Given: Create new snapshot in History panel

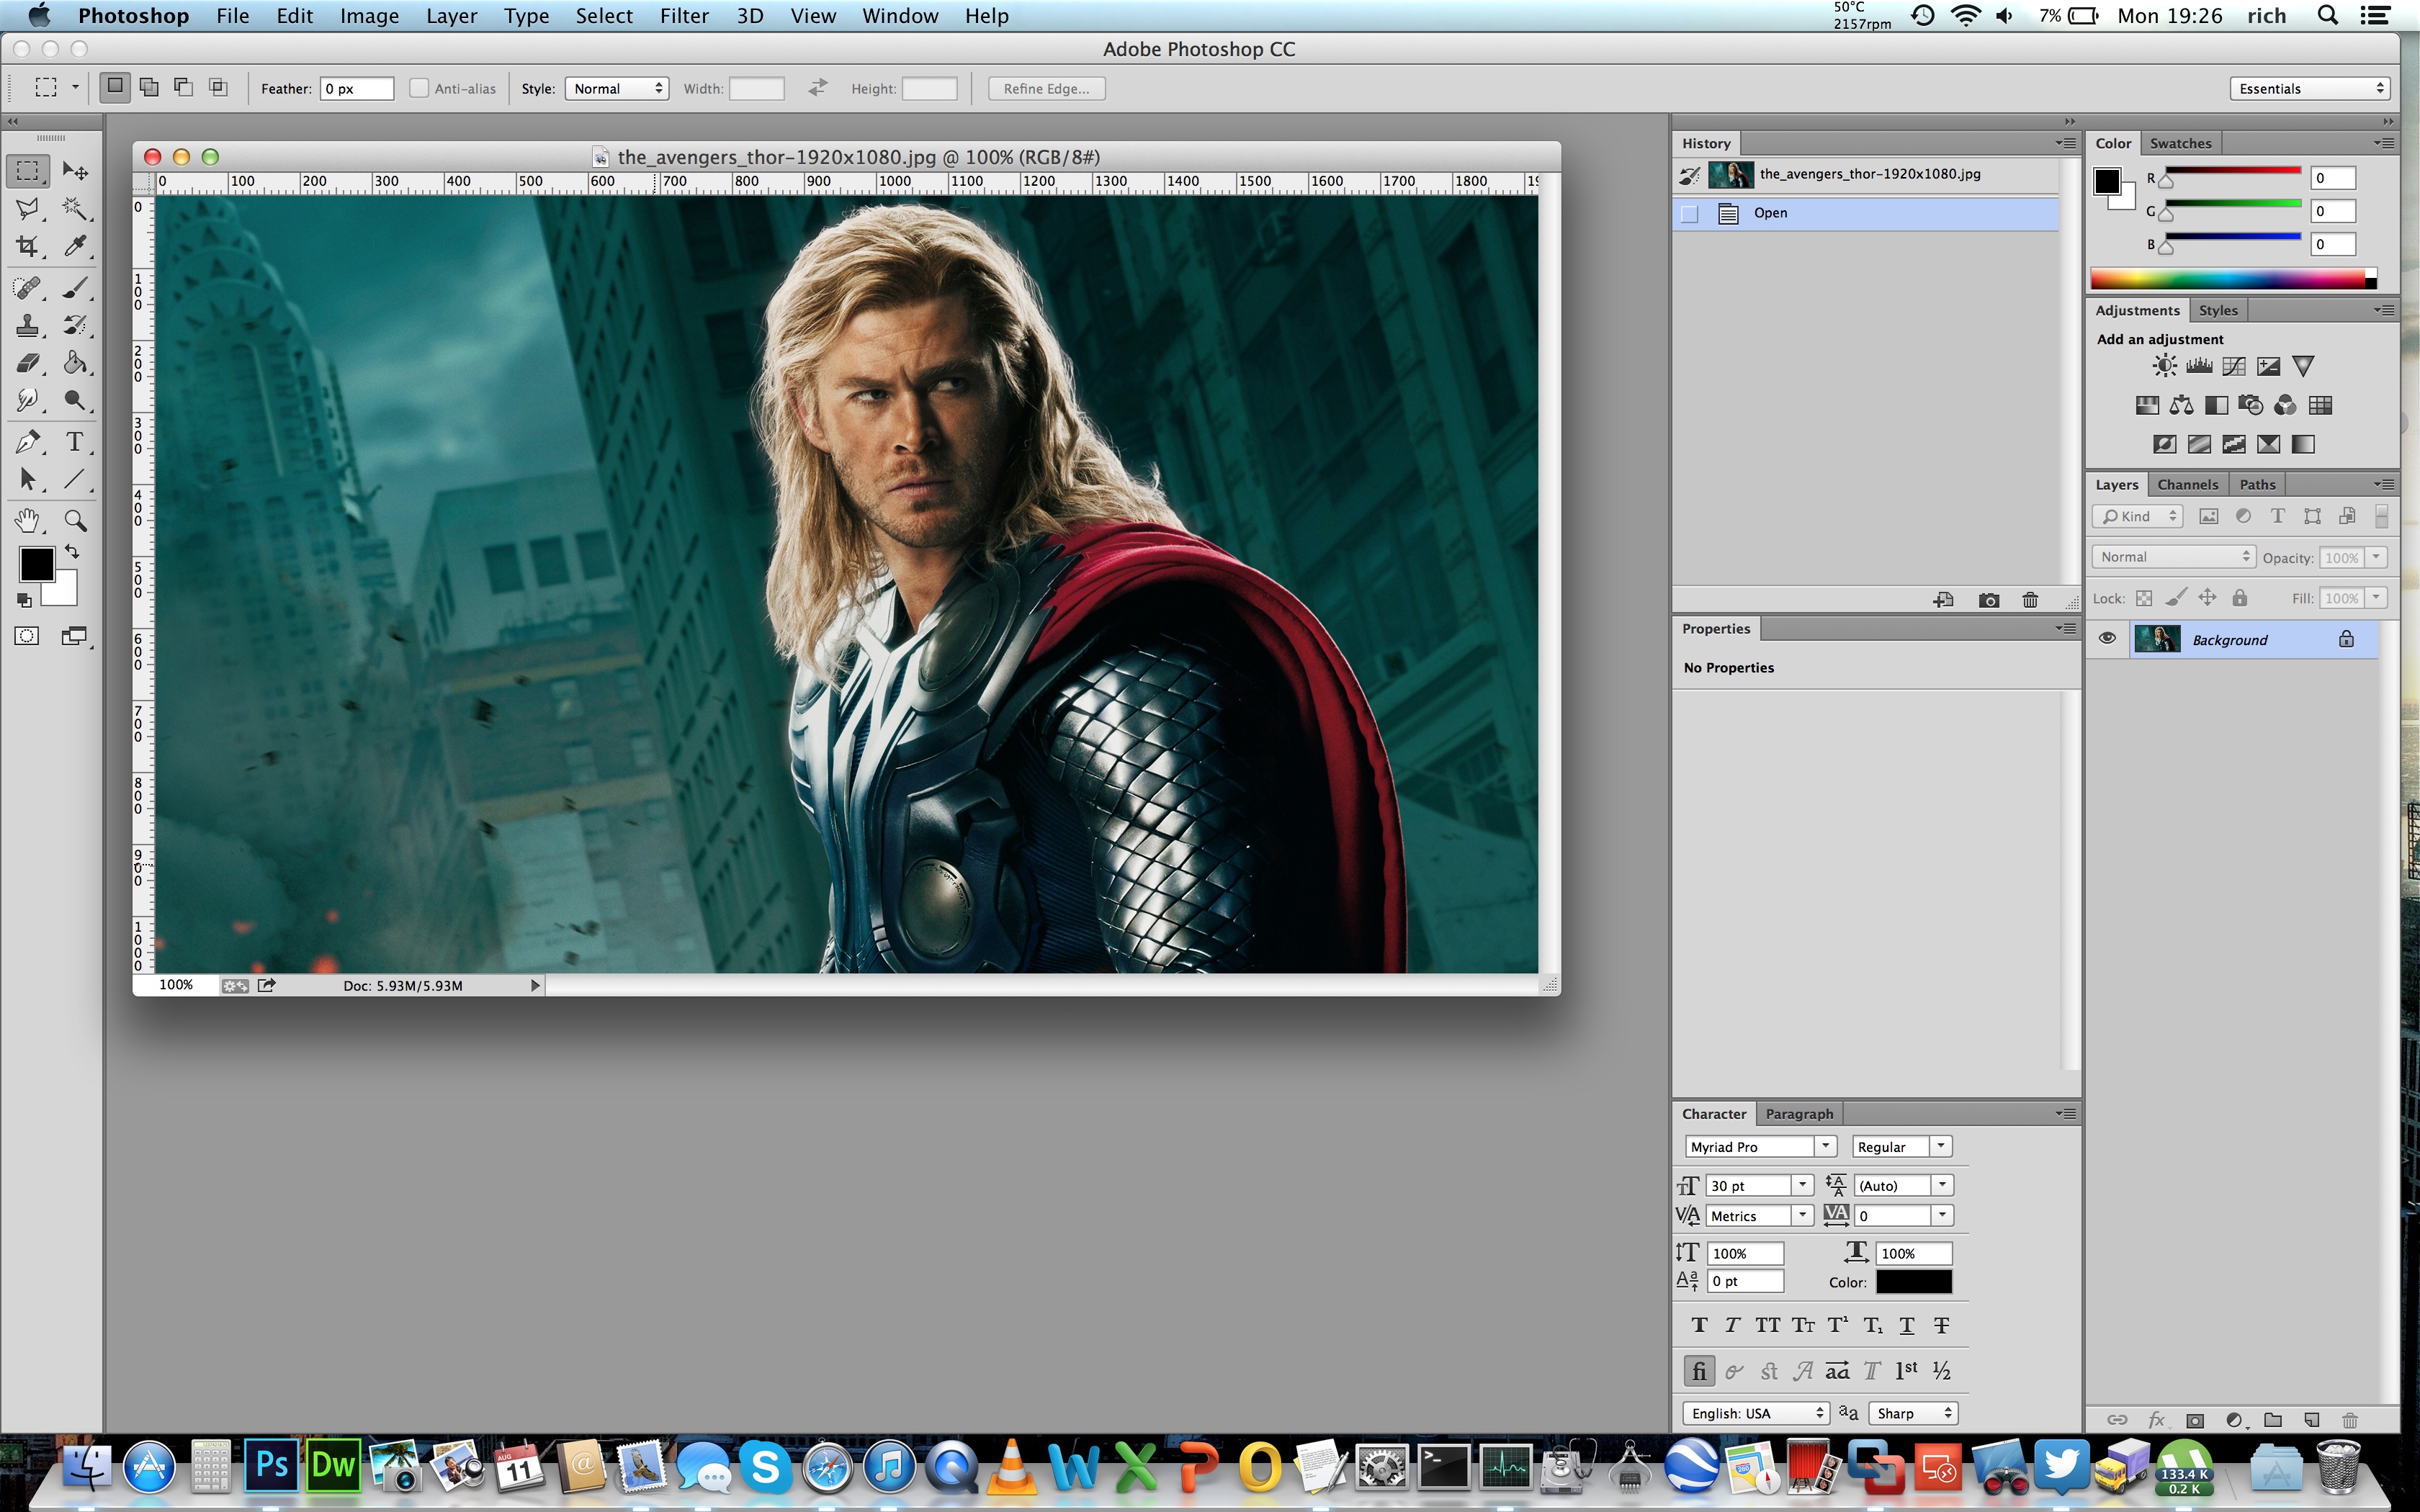Looking at the screenshot, I should pyautogui.click(x=1988, y=600).
